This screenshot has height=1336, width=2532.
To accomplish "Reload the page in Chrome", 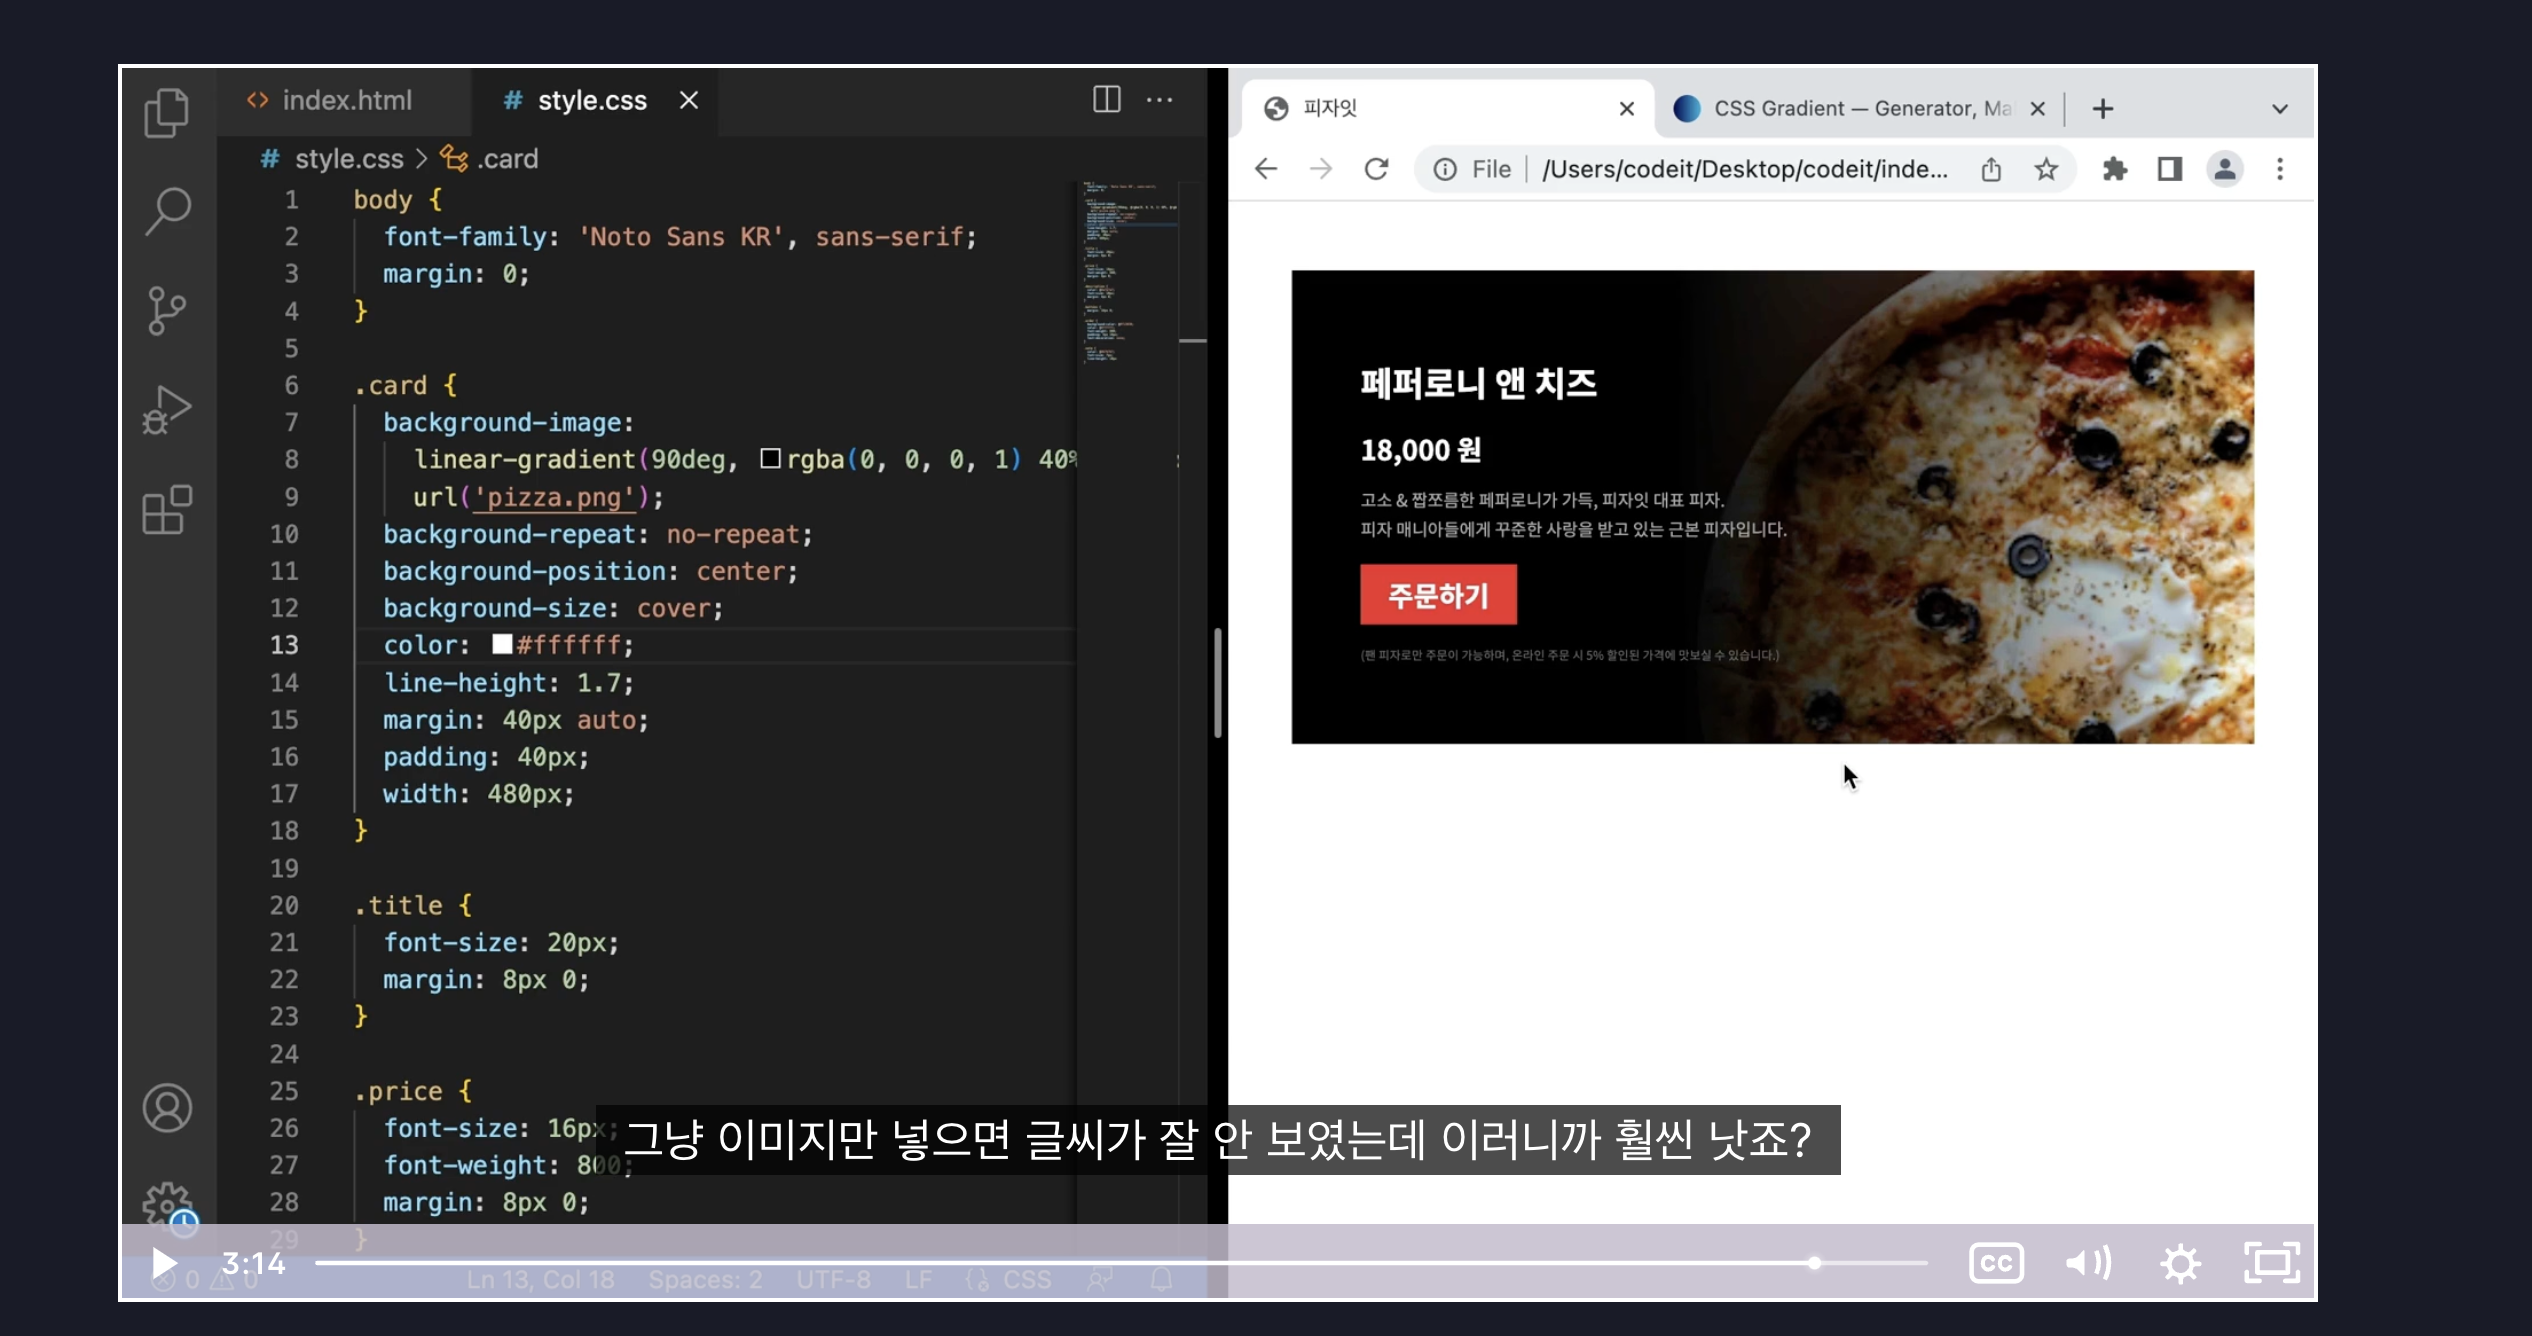I will pyautogui.click(x=1377, y=169).
